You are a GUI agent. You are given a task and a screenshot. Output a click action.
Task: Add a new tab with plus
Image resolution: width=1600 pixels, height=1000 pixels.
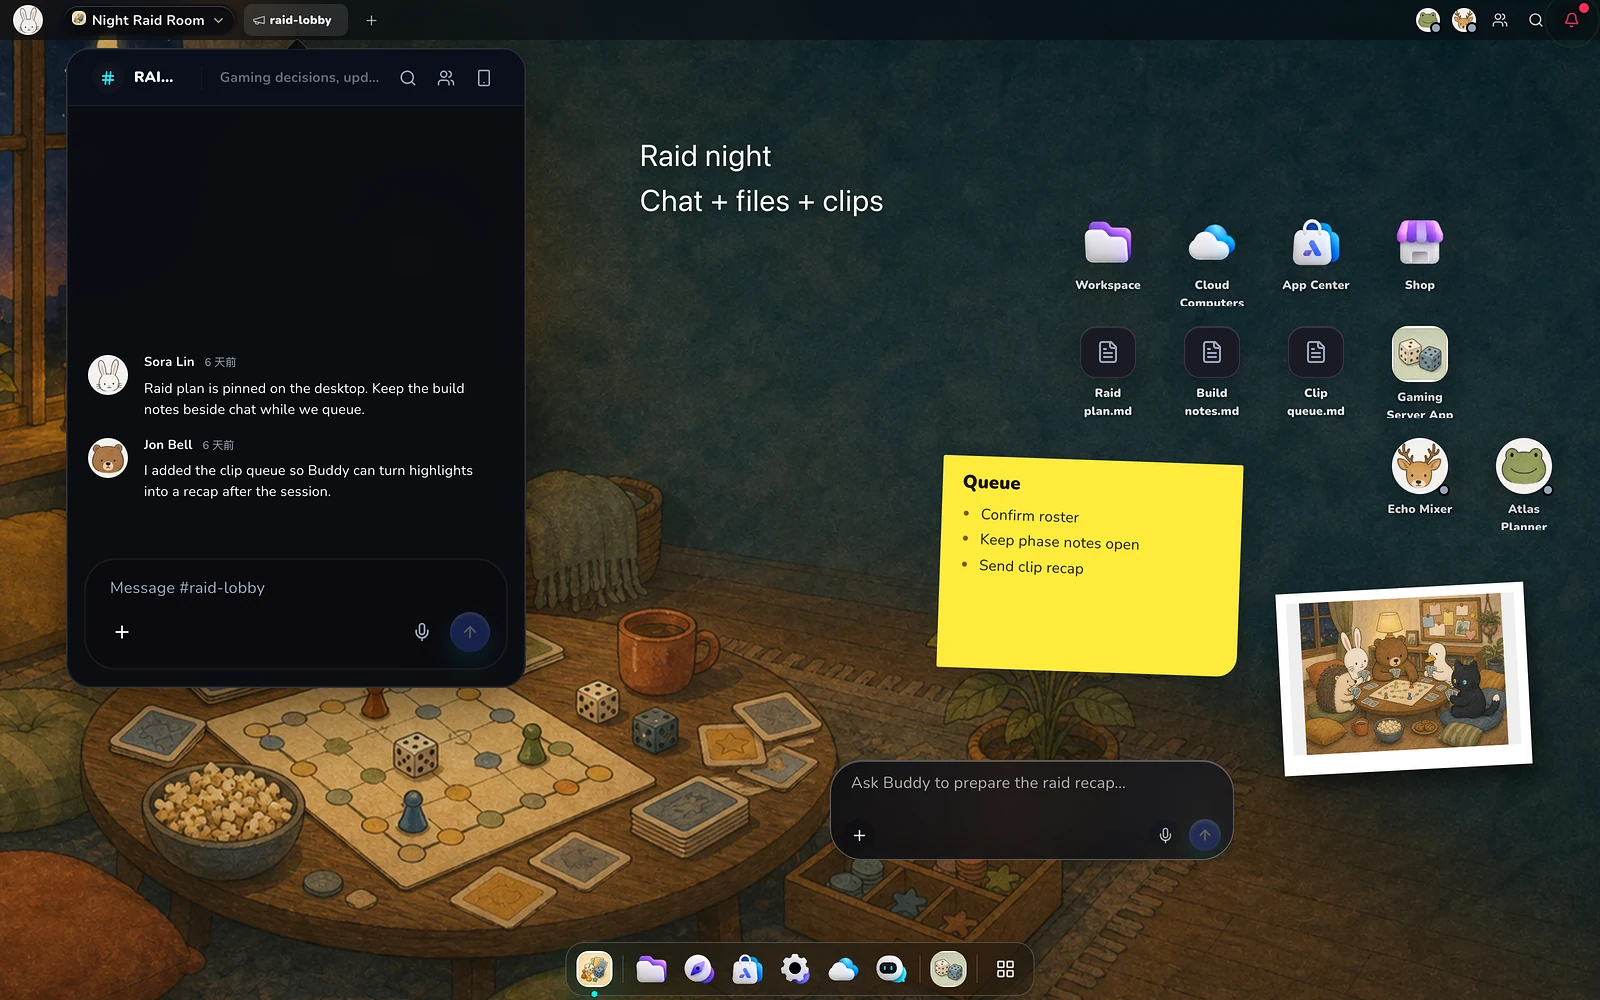(x=371, y=20)
